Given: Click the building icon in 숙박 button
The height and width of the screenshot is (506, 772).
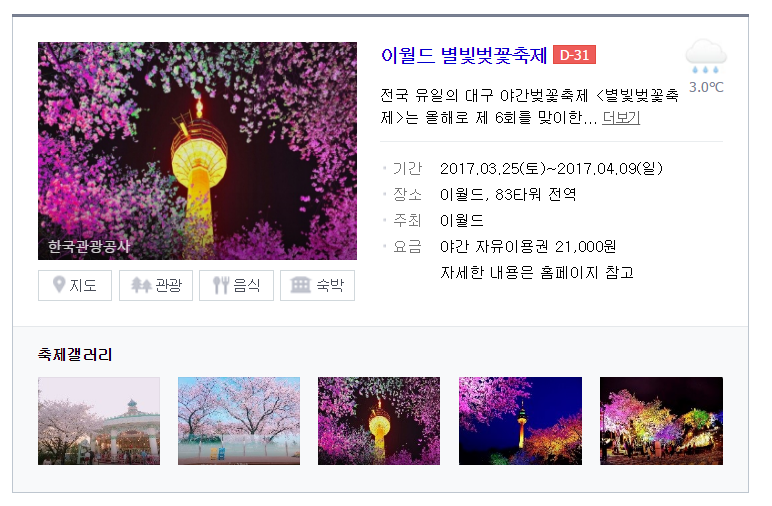Looking at the screenshot, I should [300, 285].
